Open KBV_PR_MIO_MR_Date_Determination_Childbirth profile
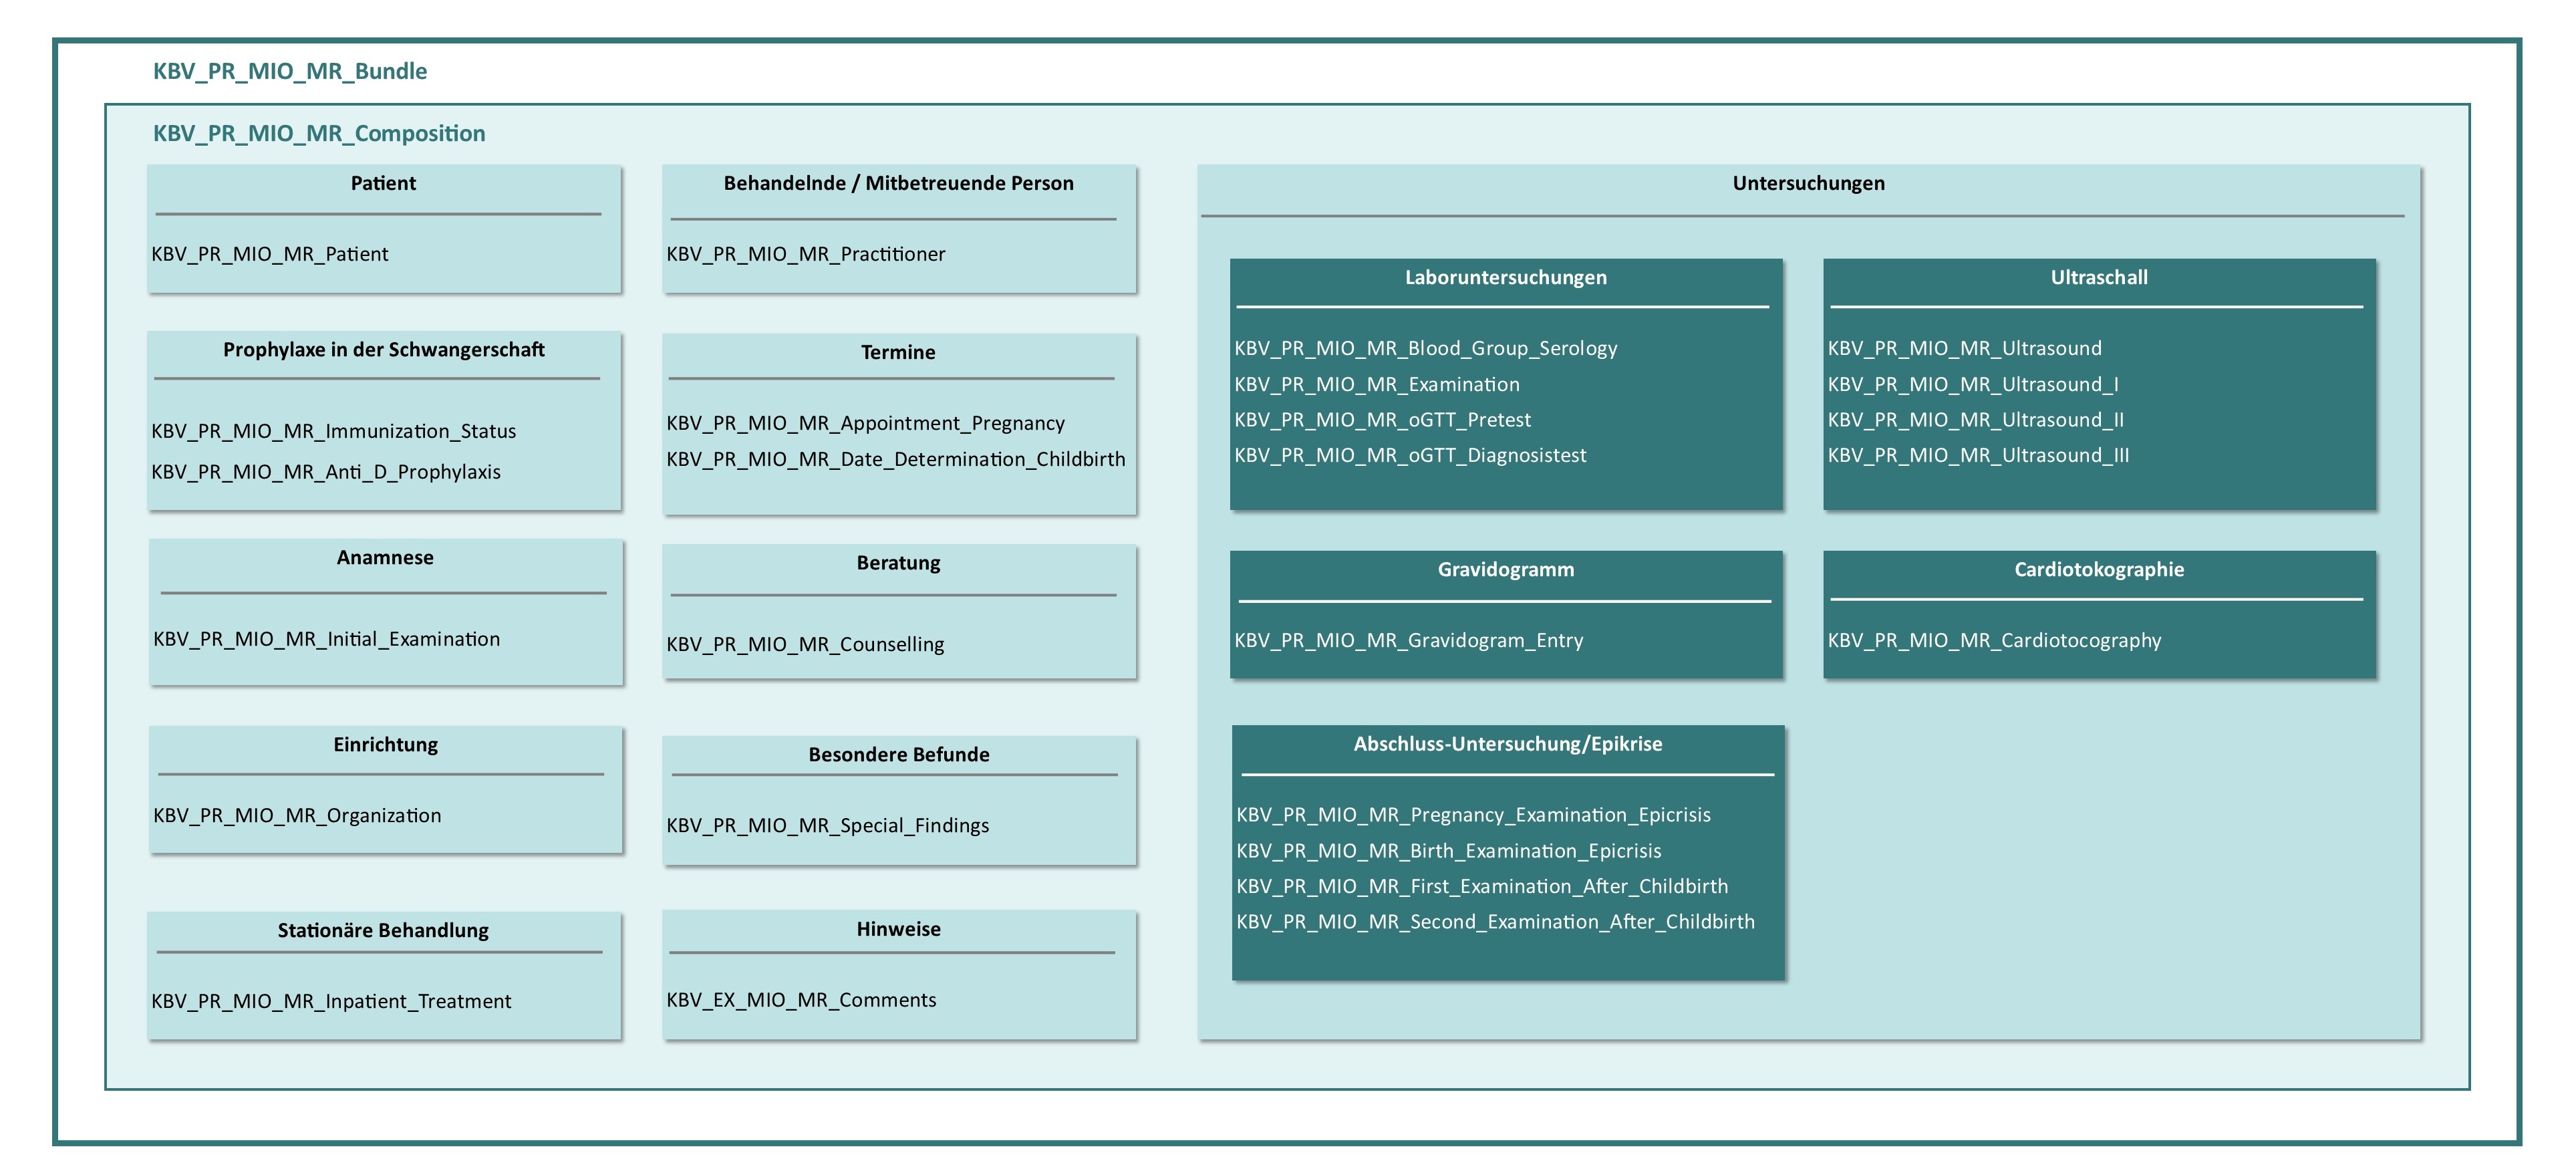 (895, 459)
